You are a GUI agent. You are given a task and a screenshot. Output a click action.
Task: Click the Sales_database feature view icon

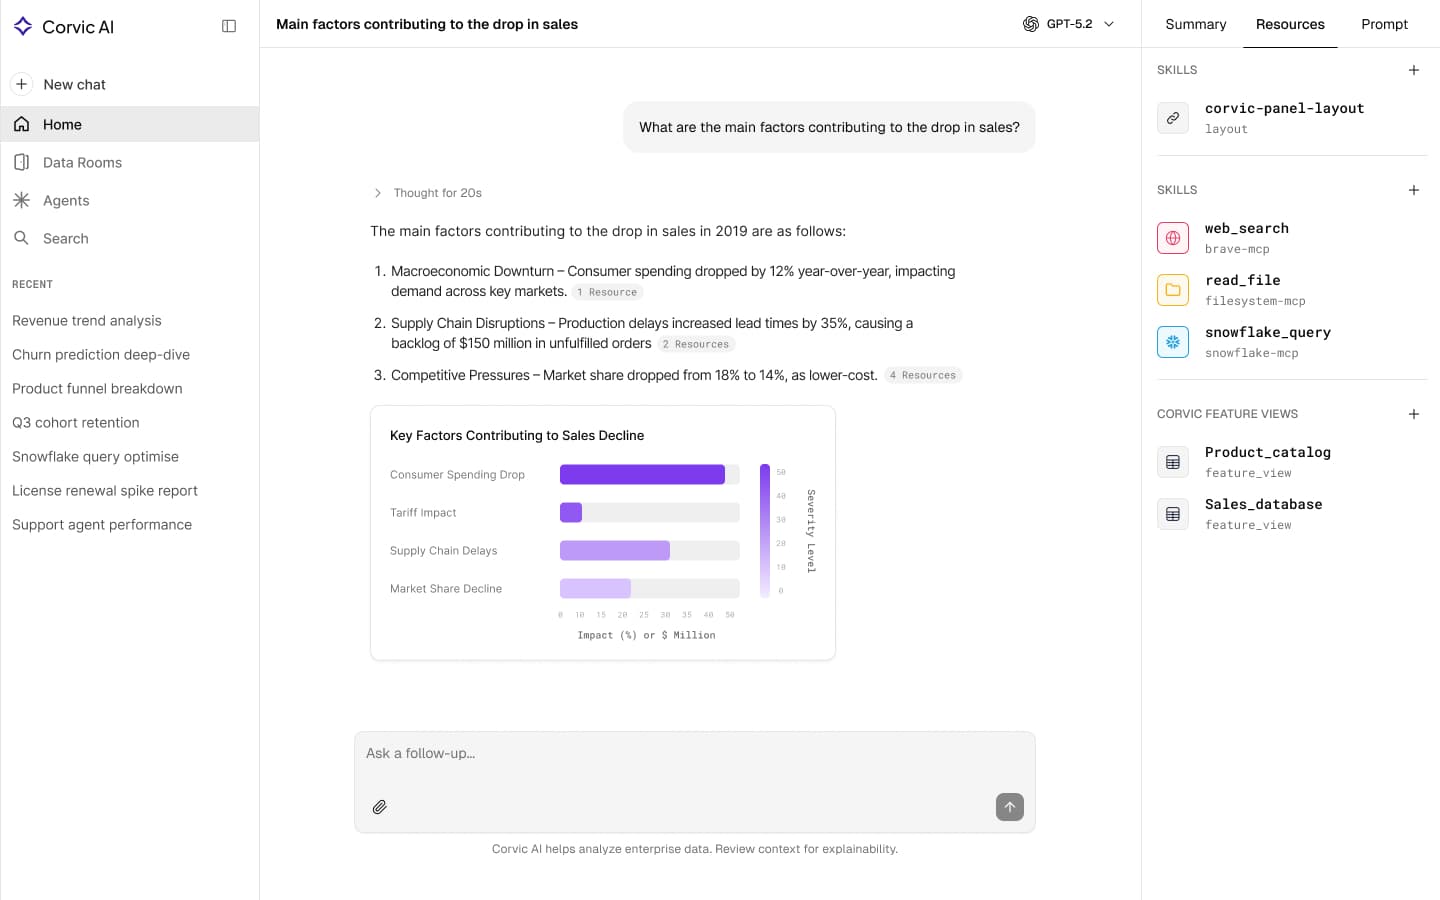(1172, 513)
